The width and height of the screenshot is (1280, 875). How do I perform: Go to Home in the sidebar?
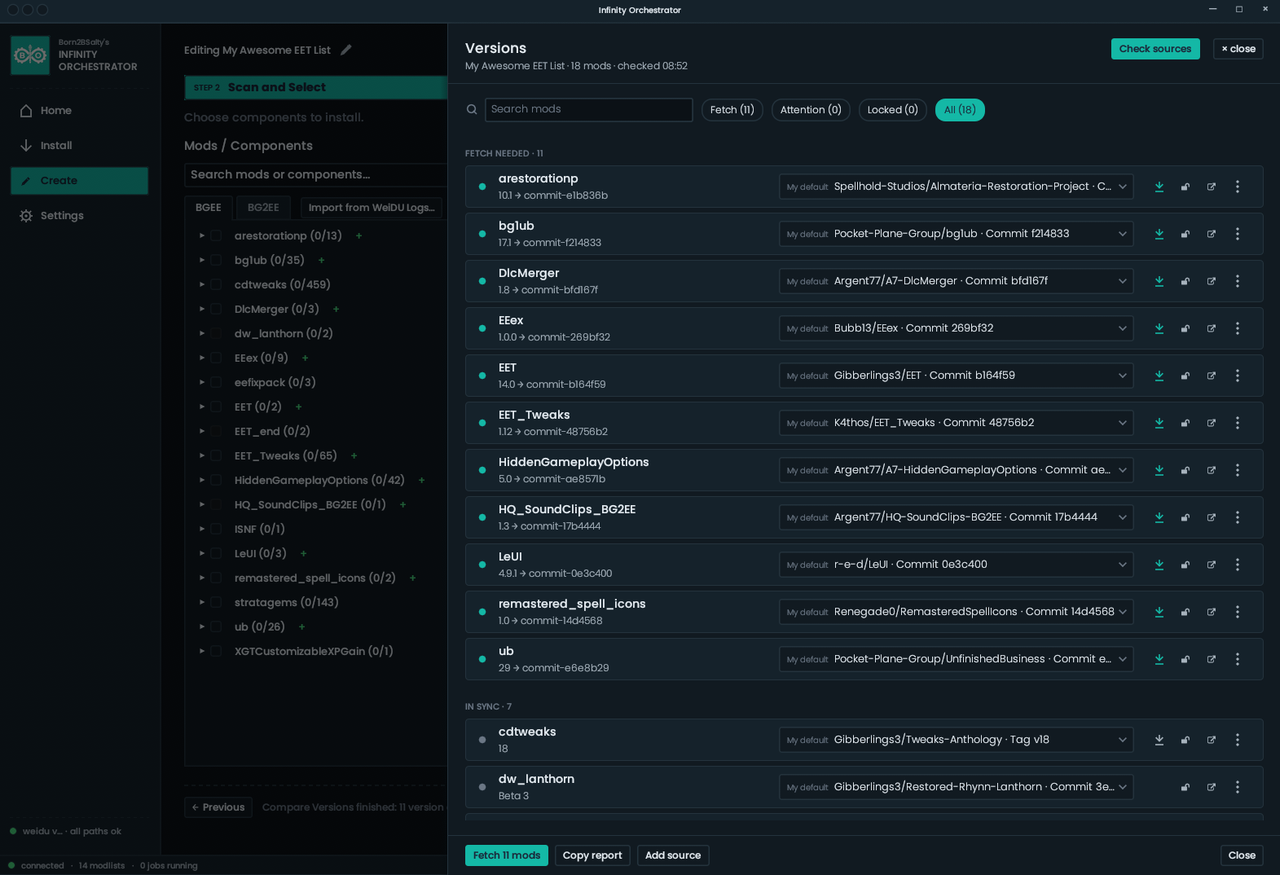click(79, 111)
